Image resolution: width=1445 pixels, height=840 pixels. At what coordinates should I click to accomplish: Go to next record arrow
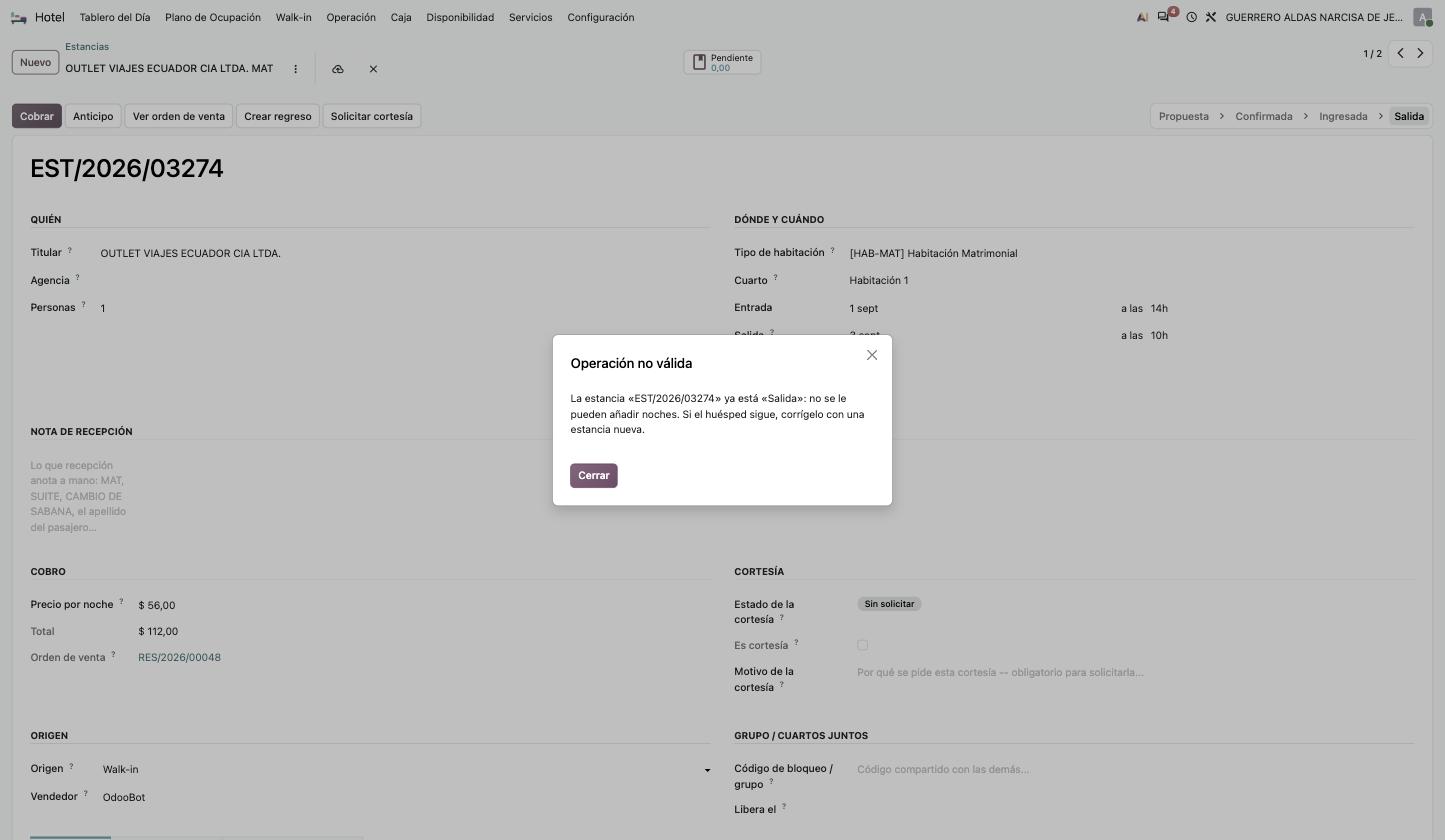pyautogui.click(x=1420, y=54)
